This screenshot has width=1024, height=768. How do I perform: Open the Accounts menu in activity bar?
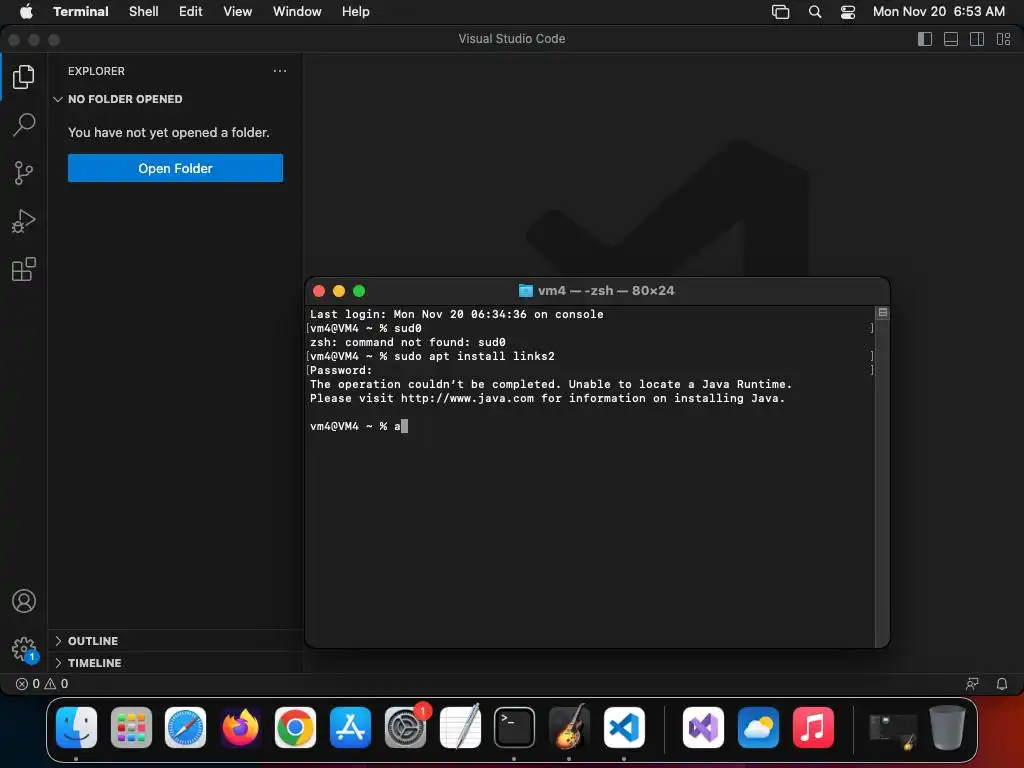coord(24,601)
